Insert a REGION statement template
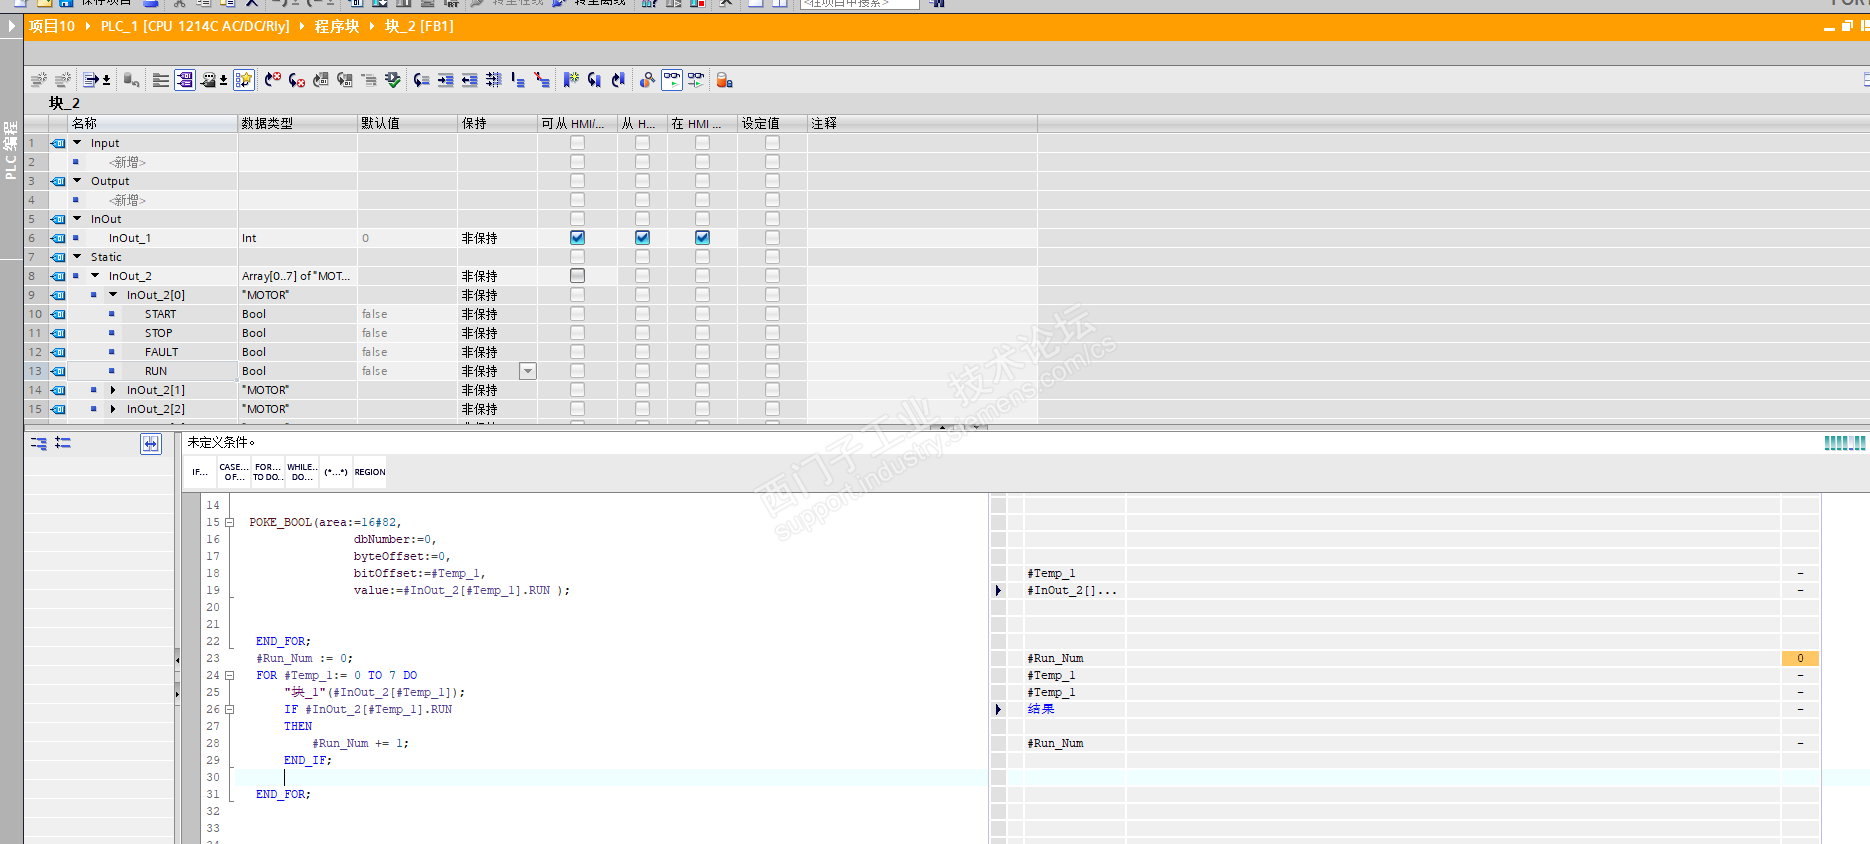This screenshot has width=1870, height=844. (x=369, y=472)
